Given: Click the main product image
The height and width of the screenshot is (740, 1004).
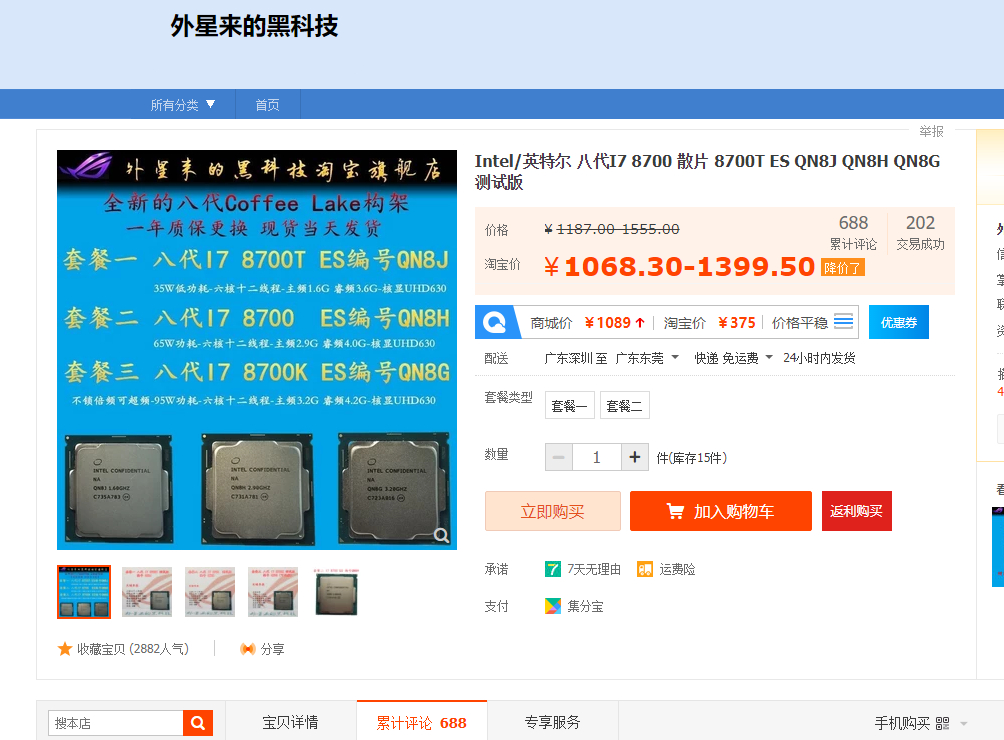Looking at the screenshot, I should (x=257, y=350).
